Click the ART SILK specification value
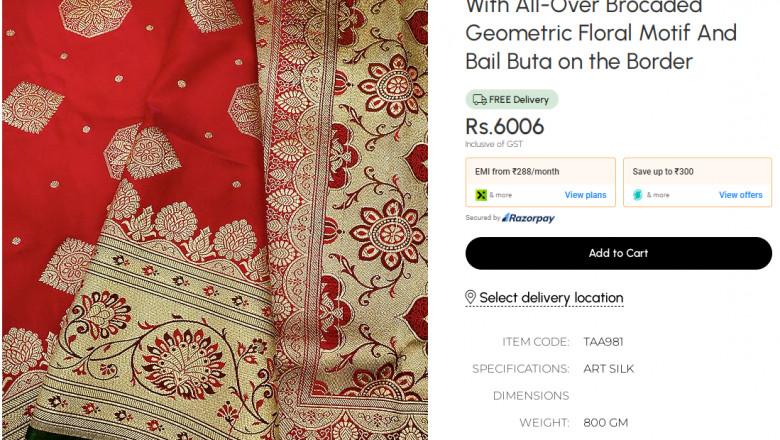 [608, 368]
